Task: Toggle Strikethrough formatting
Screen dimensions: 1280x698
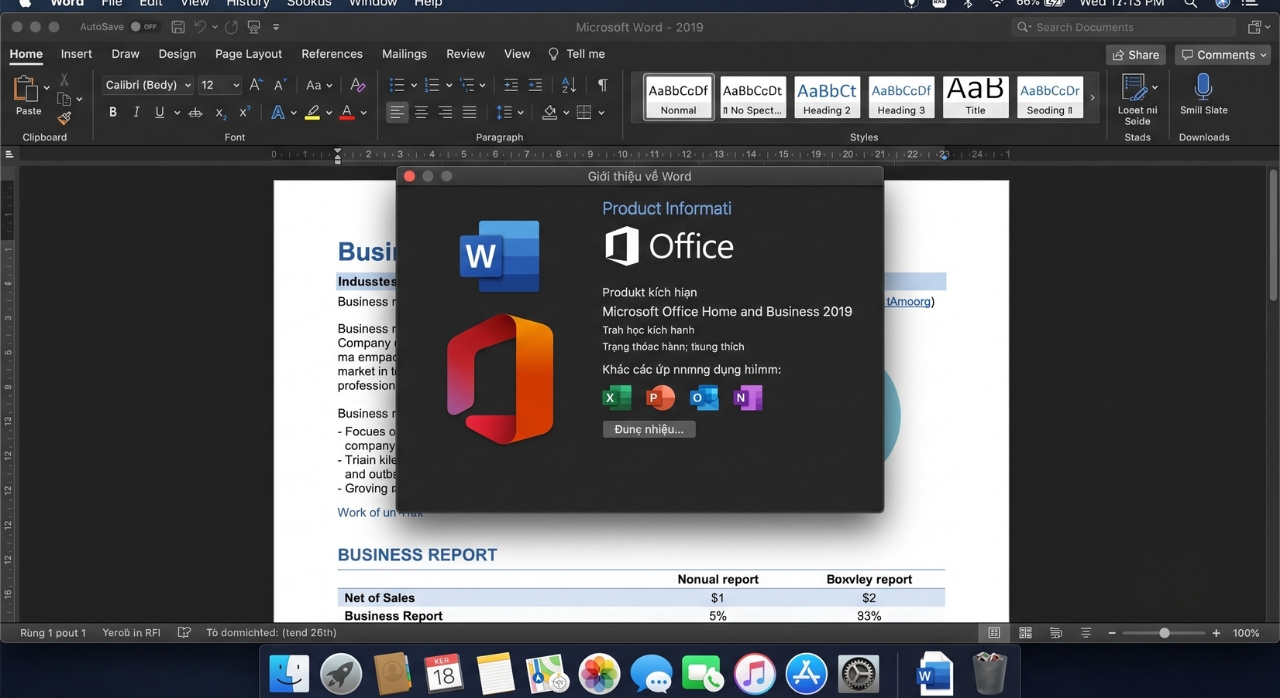Action: click(196, 112)
